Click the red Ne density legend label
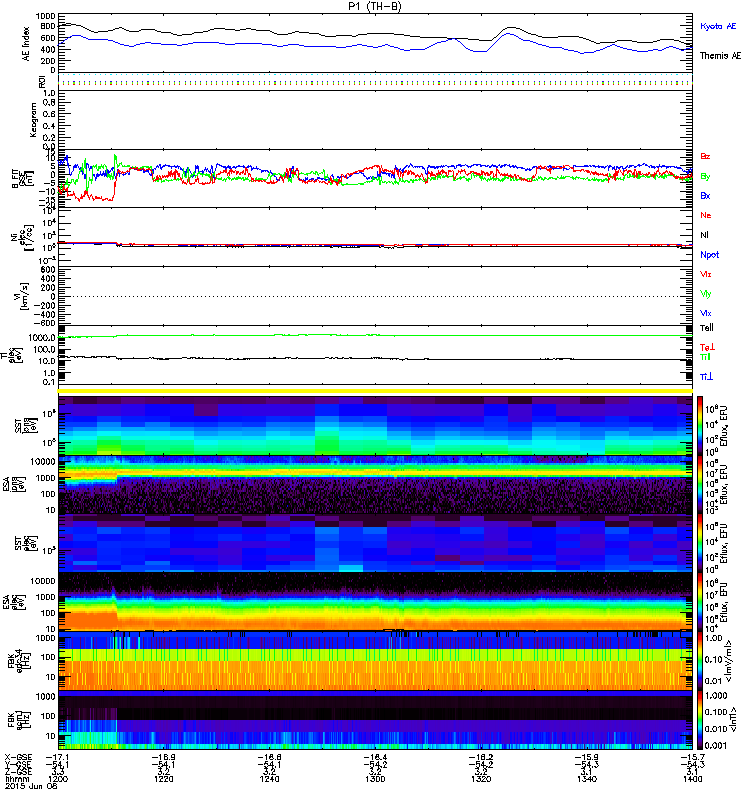The width and height of the screenshot is (750, 800). coord(705,215)
